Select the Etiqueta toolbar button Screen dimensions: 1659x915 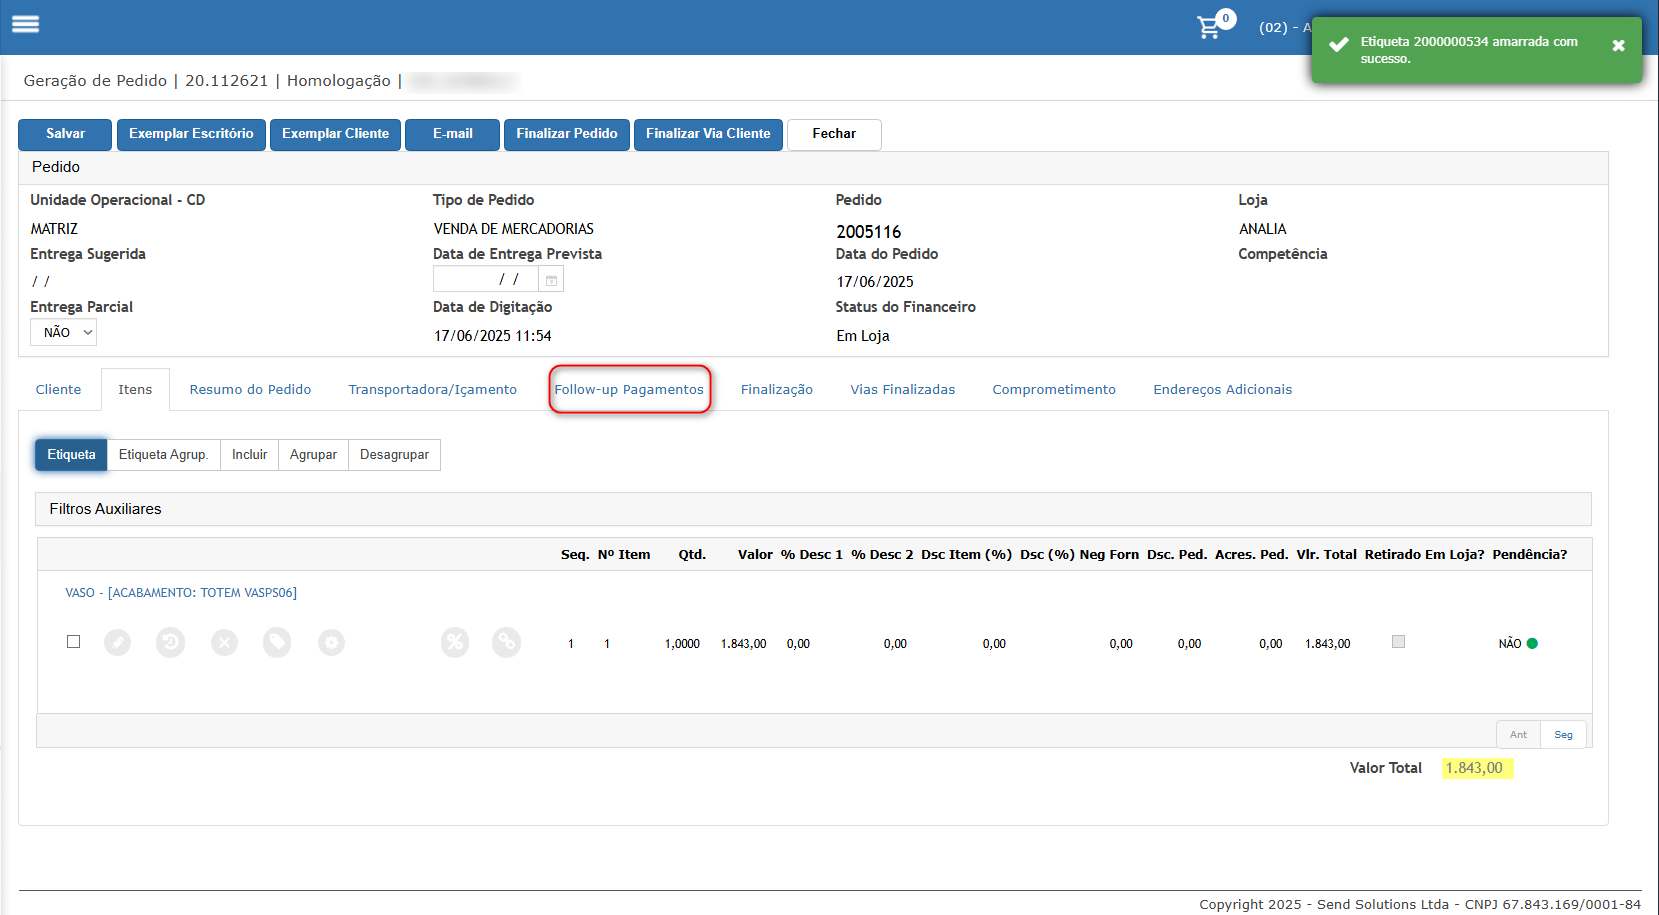point(71,454)
